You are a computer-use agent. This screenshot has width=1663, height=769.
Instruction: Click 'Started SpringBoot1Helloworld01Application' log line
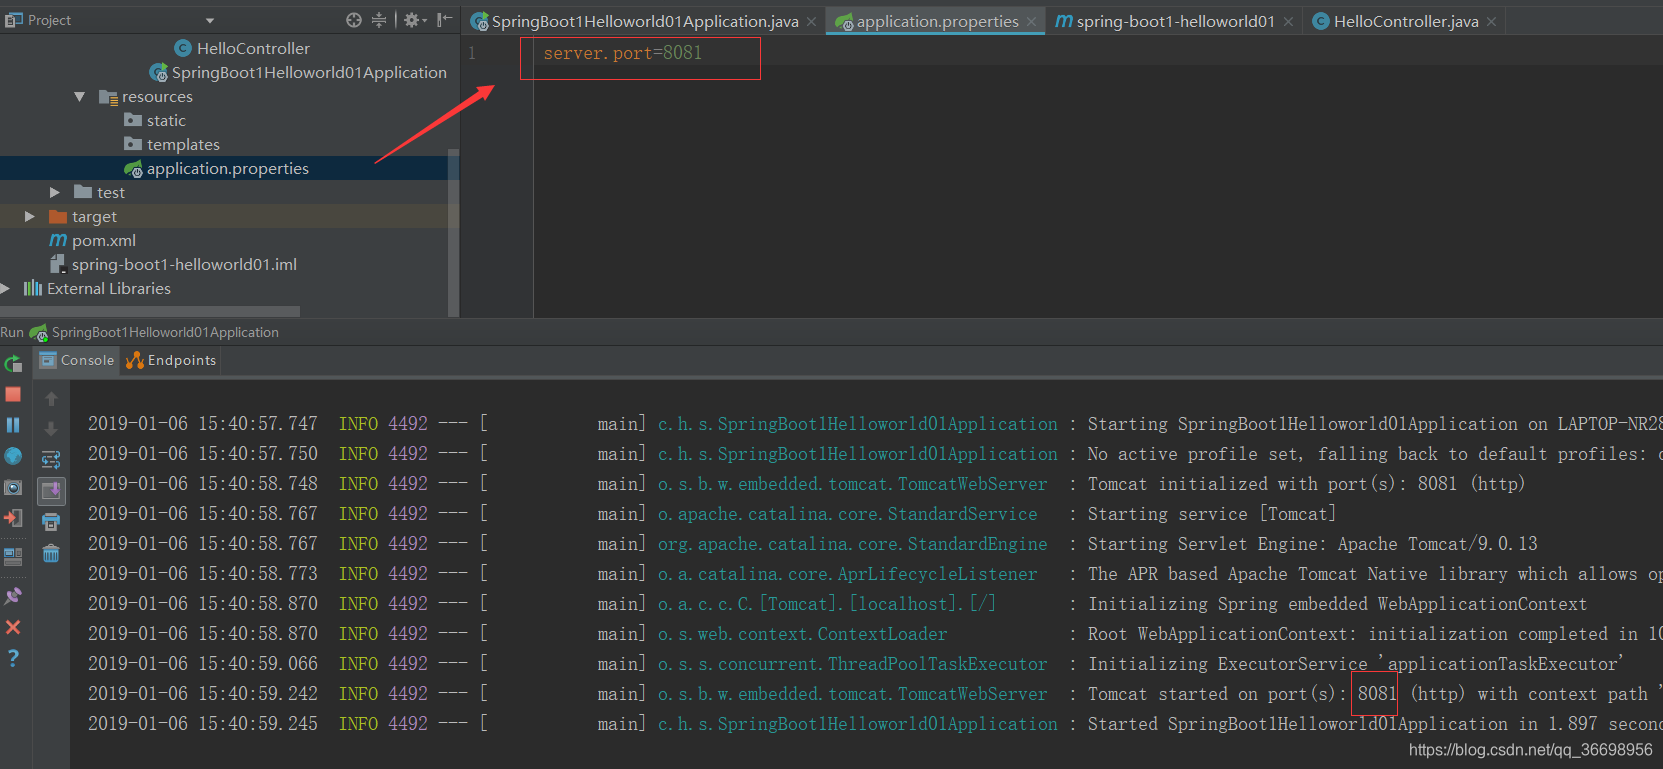pyautogui.click(x=1375, y=724)
